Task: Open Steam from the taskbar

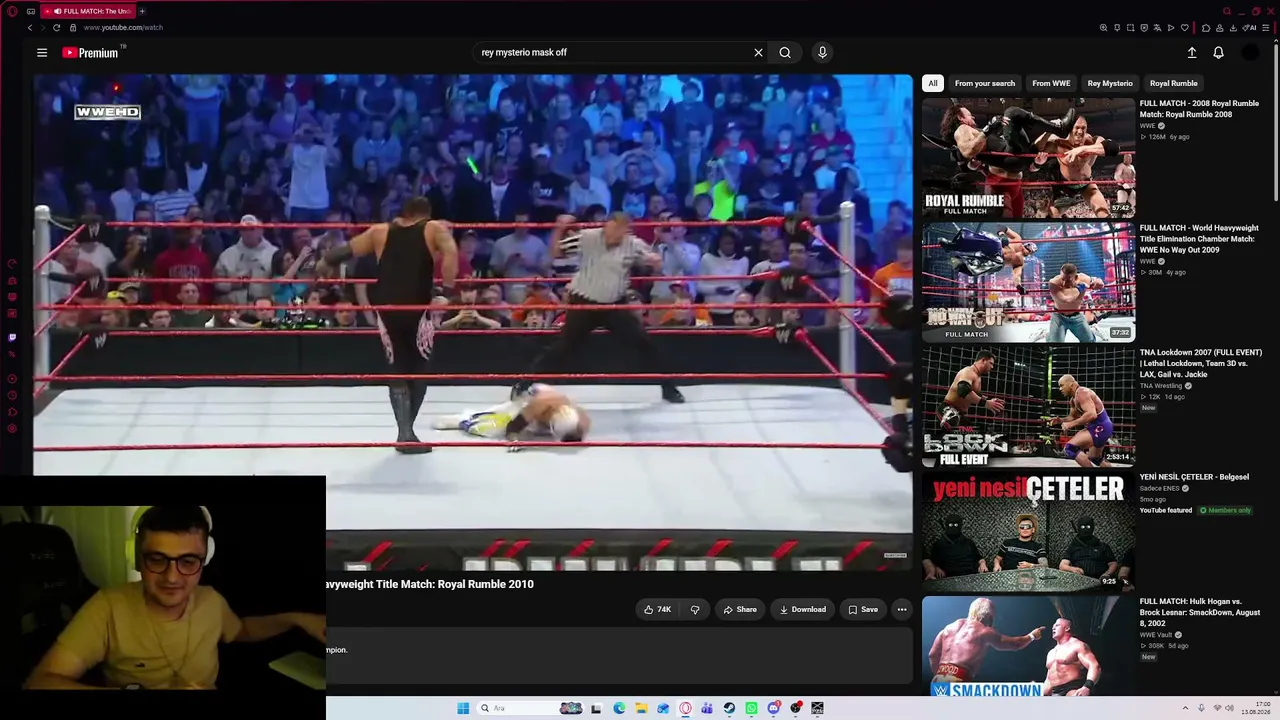Action: point(729,708)
